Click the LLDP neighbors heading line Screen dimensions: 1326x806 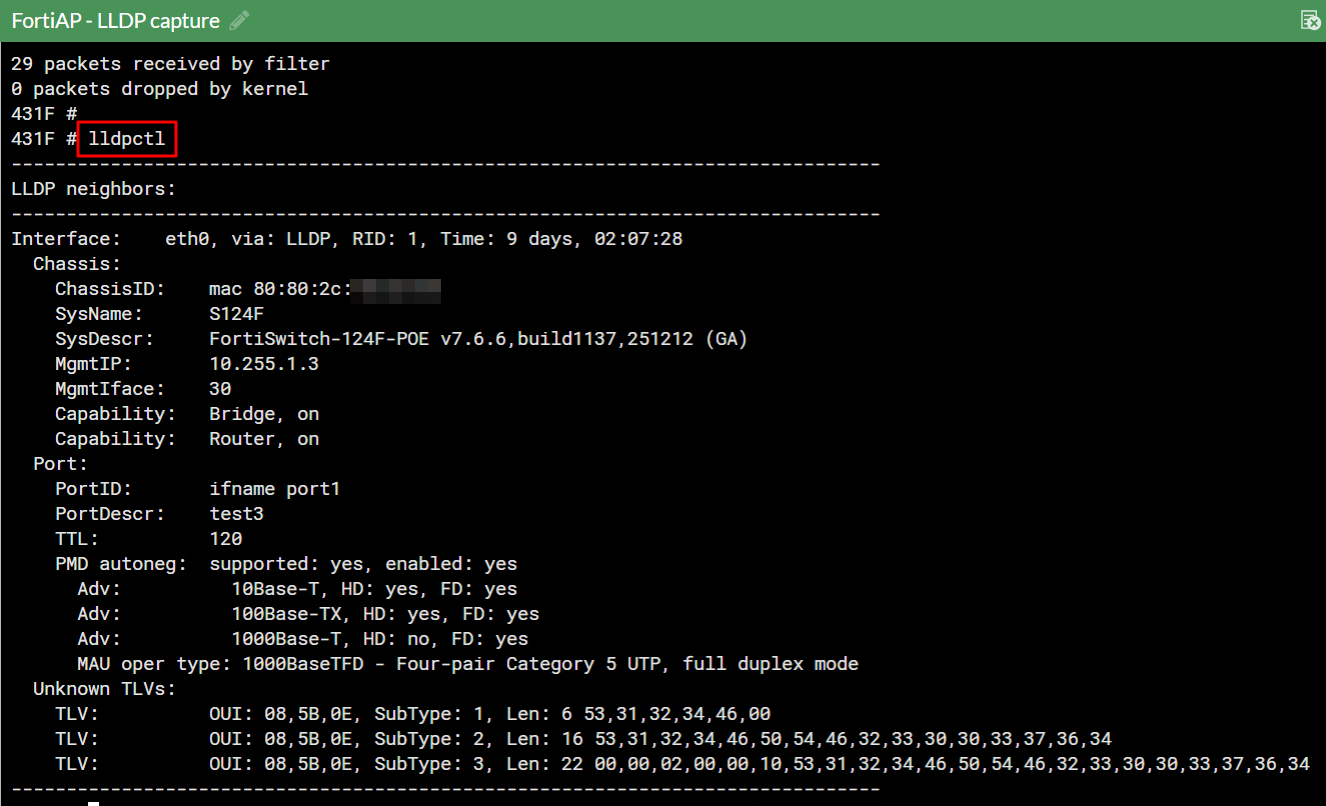[x=93, y=189]
